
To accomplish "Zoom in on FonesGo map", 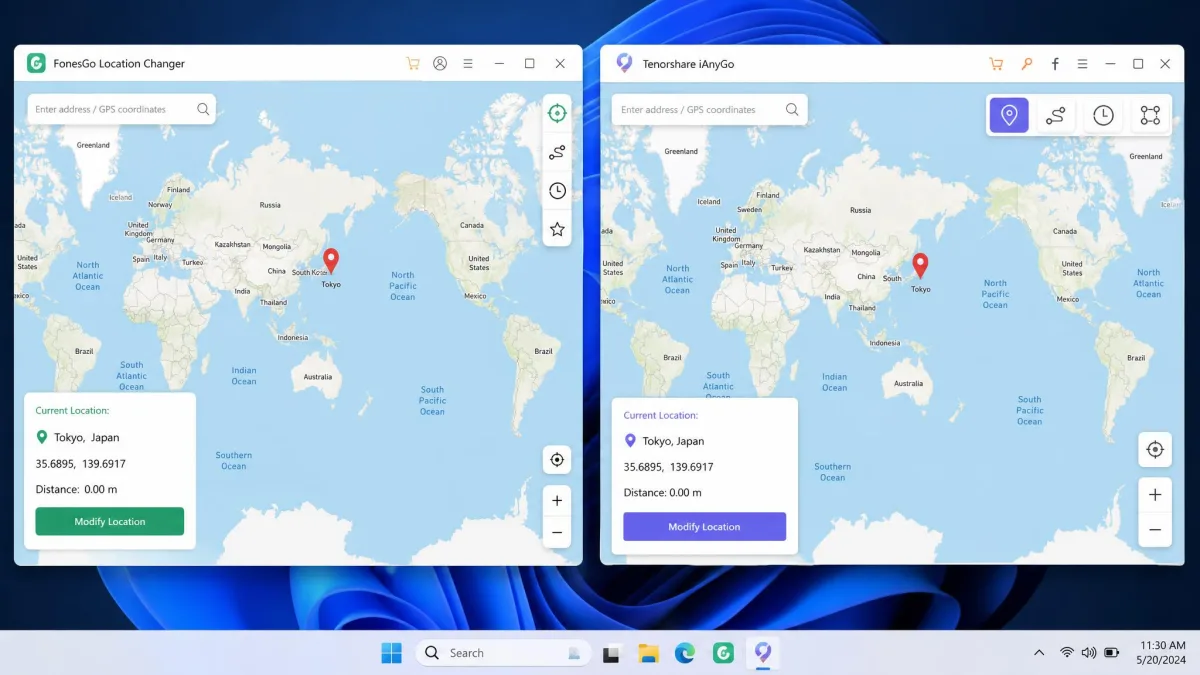I will pos(557,501).
